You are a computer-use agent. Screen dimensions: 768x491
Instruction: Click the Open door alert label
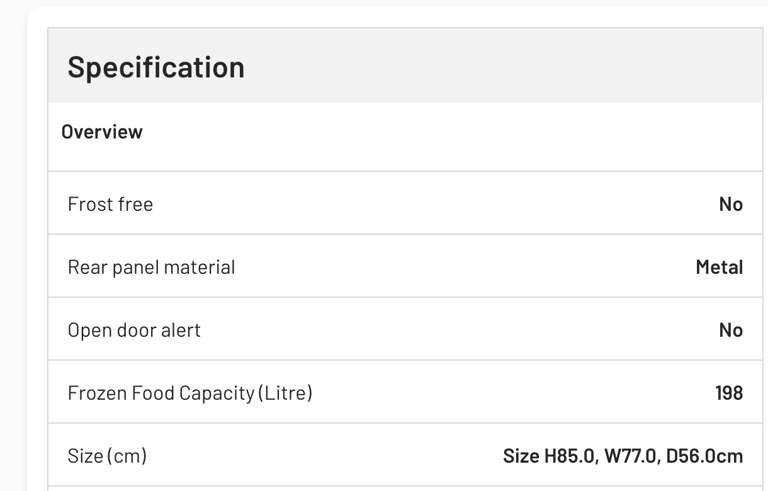tap(134, 330)
